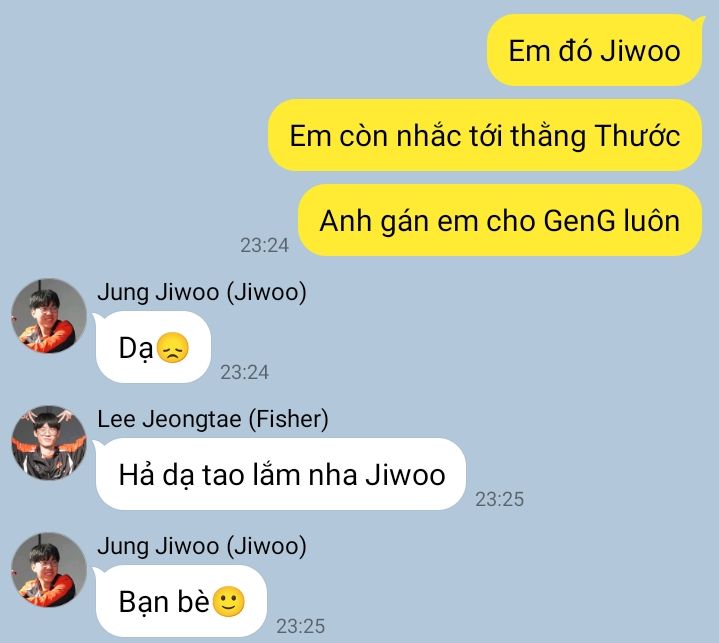Tap Jung Jiwoo's avatar beside the 'Bạn bè' message
The width and height of the screenshot is (719, 643).
point(49,570)
